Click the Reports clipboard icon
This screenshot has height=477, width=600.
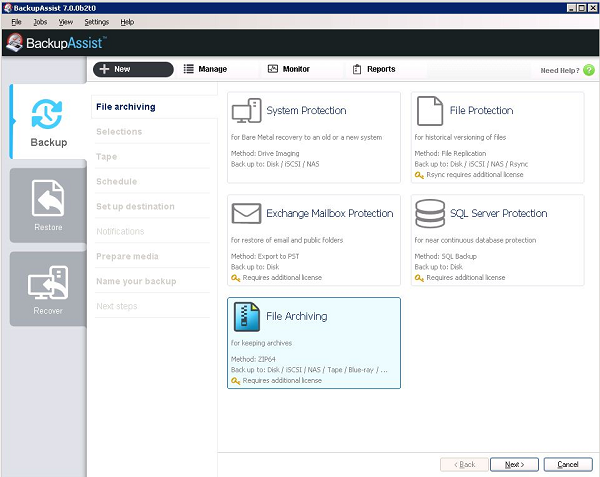[x=357, y=69]
